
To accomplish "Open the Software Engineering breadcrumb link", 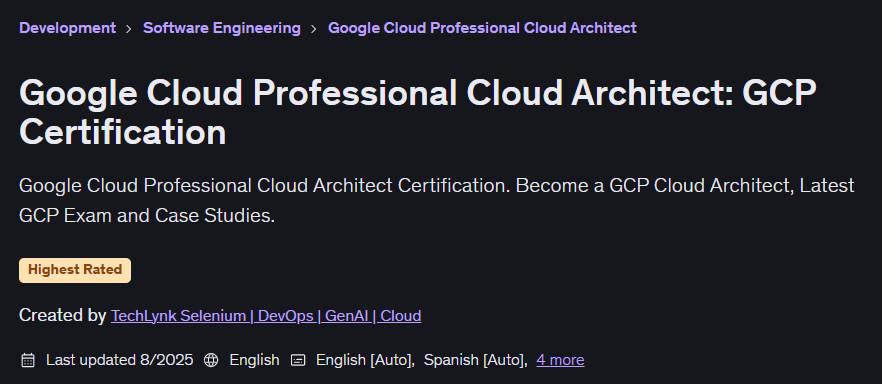I will point(222,28).
